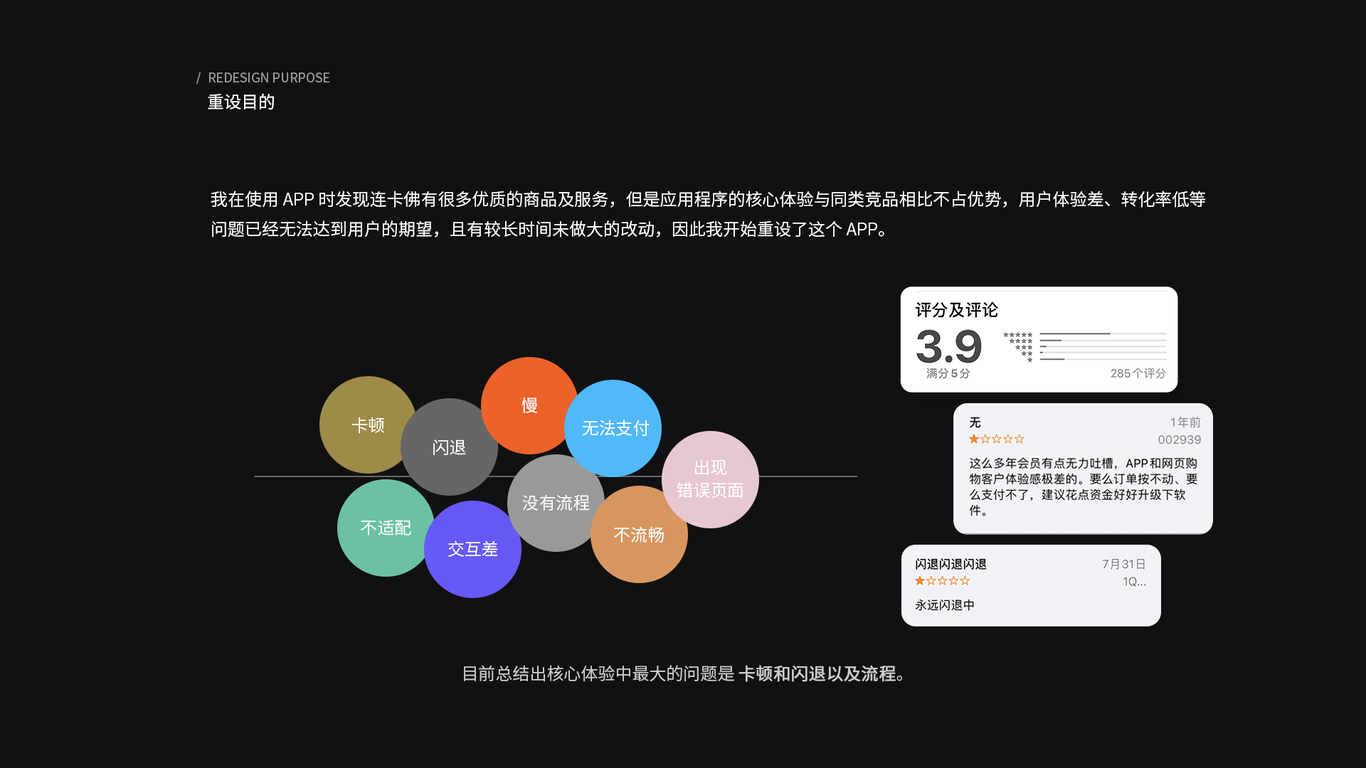This screenshot has height=768, width=1366.
Task: Click the 7月31日 review date
Action: click(1124, 564)
